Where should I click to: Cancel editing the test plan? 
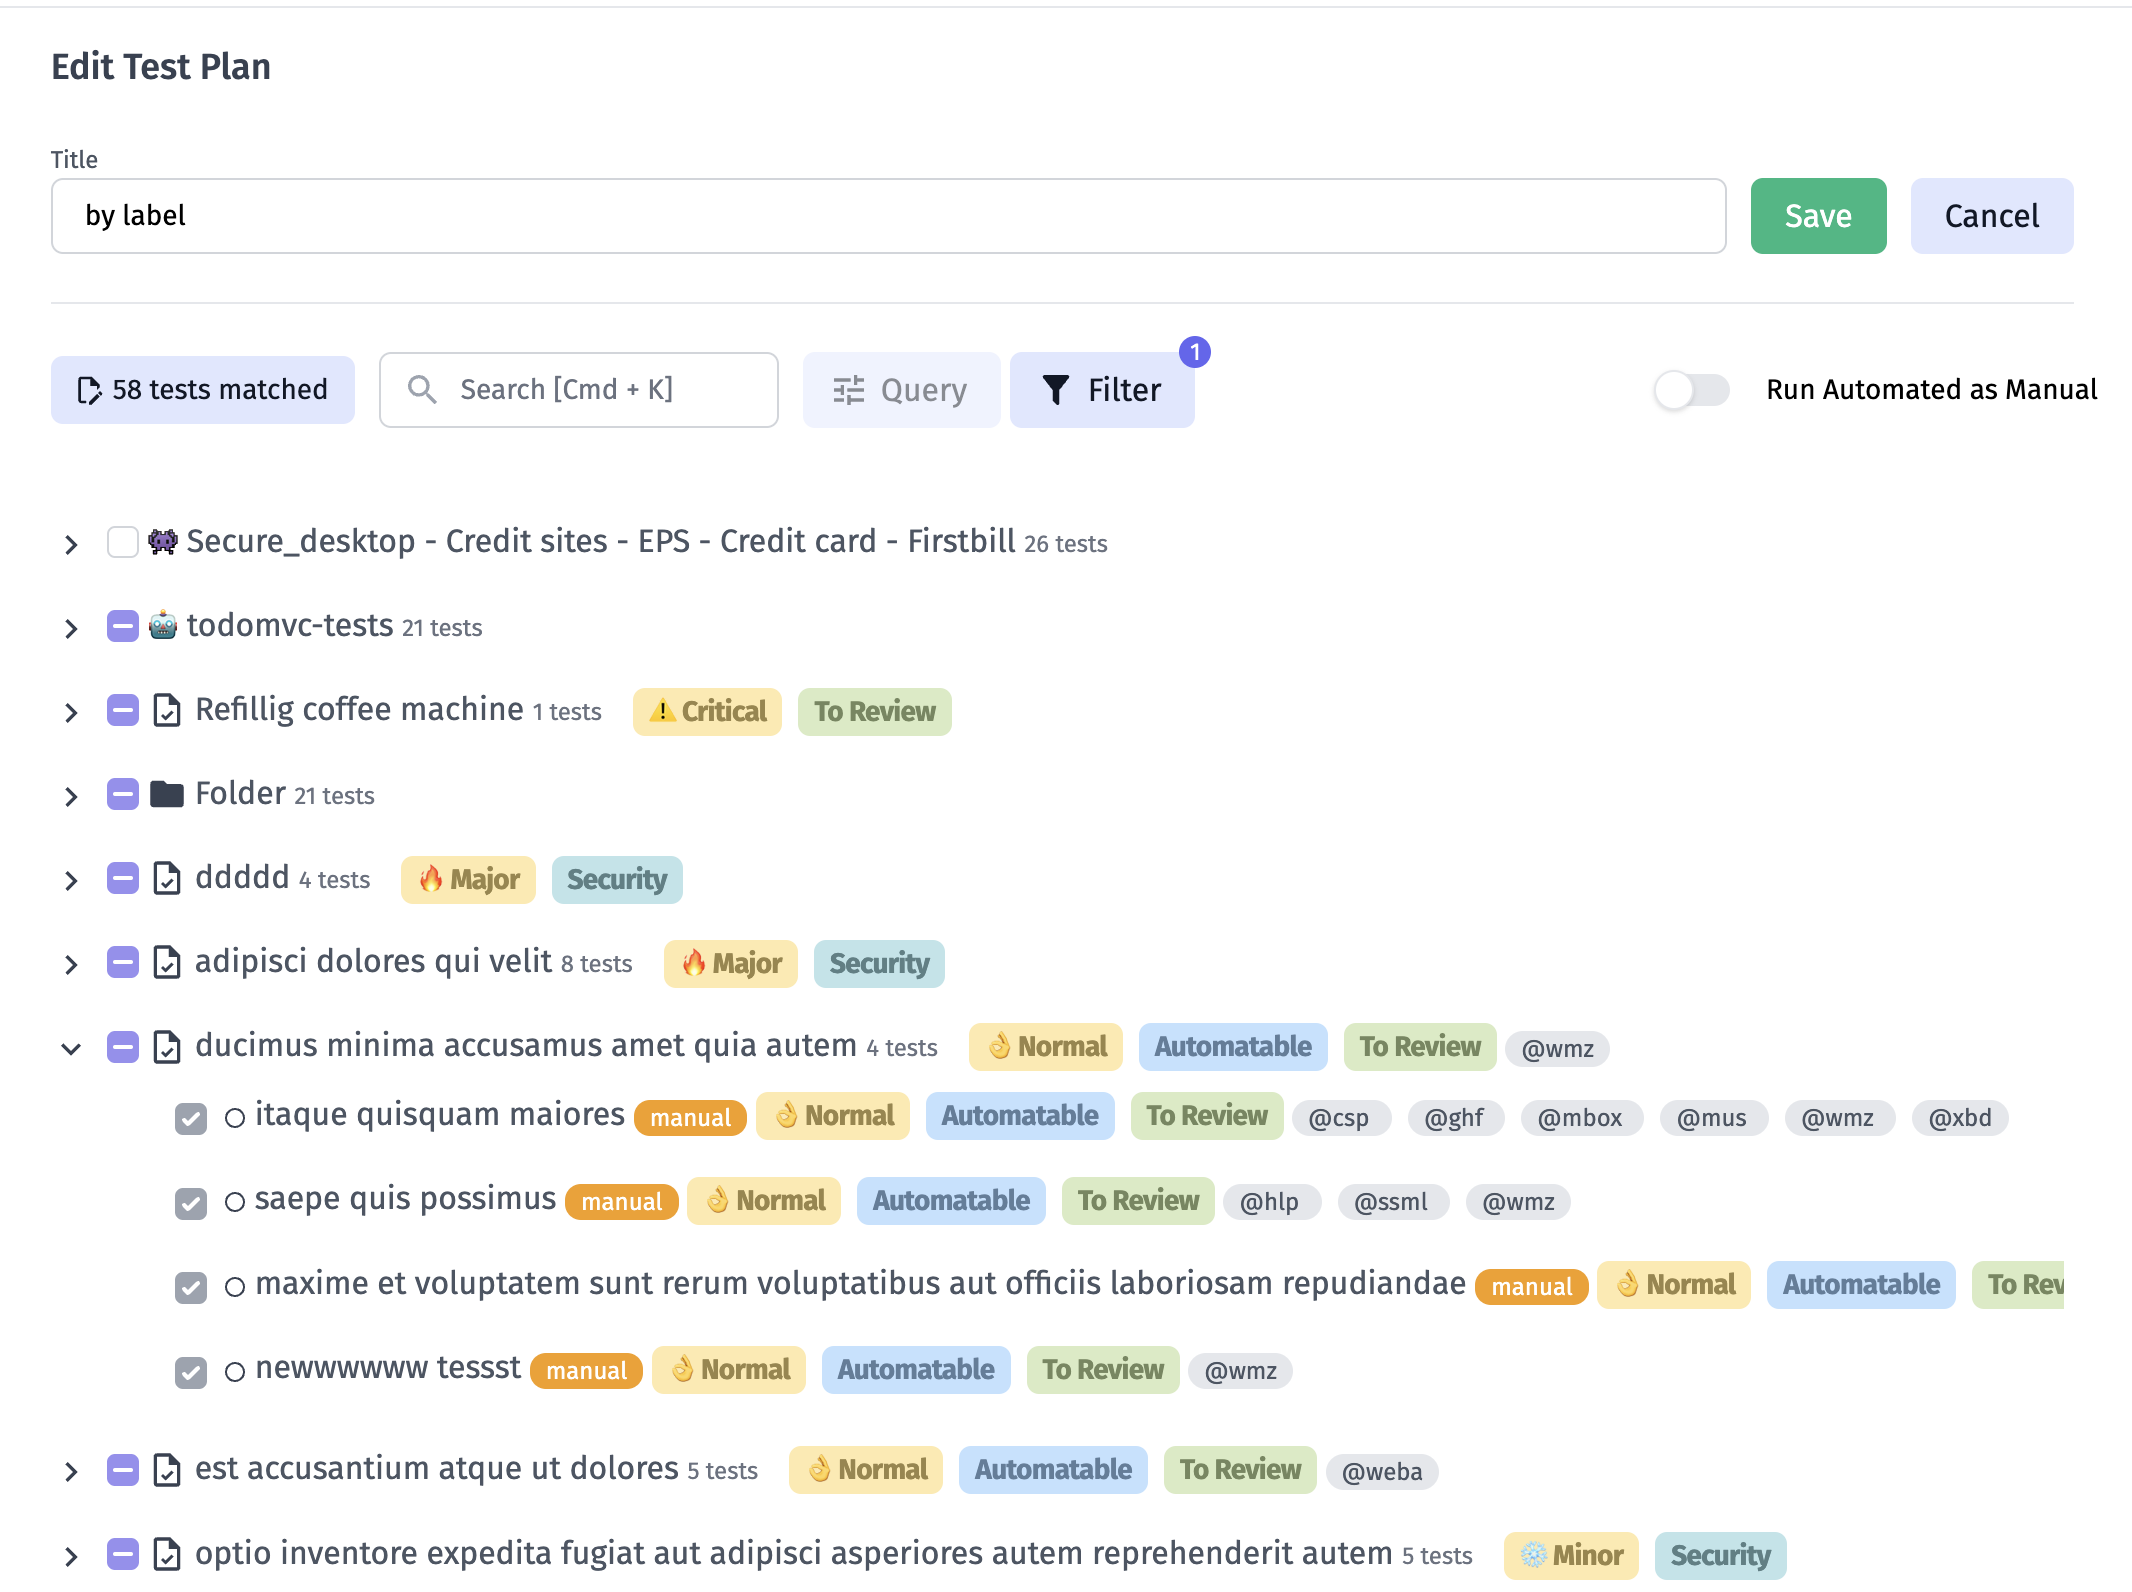(x=1991, y=216)
